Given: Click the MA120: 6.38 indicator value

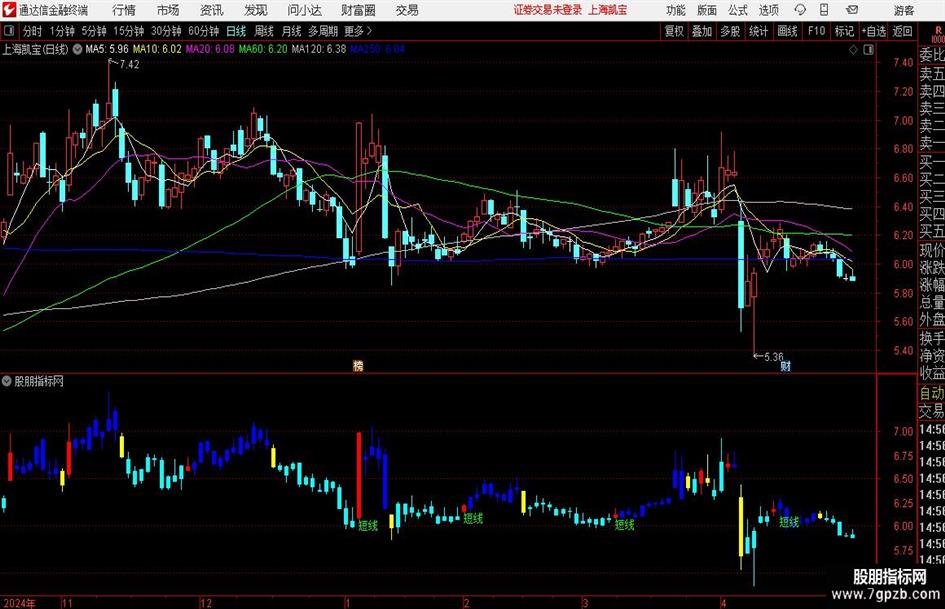Looking at the screenshot, I should 319,49.
